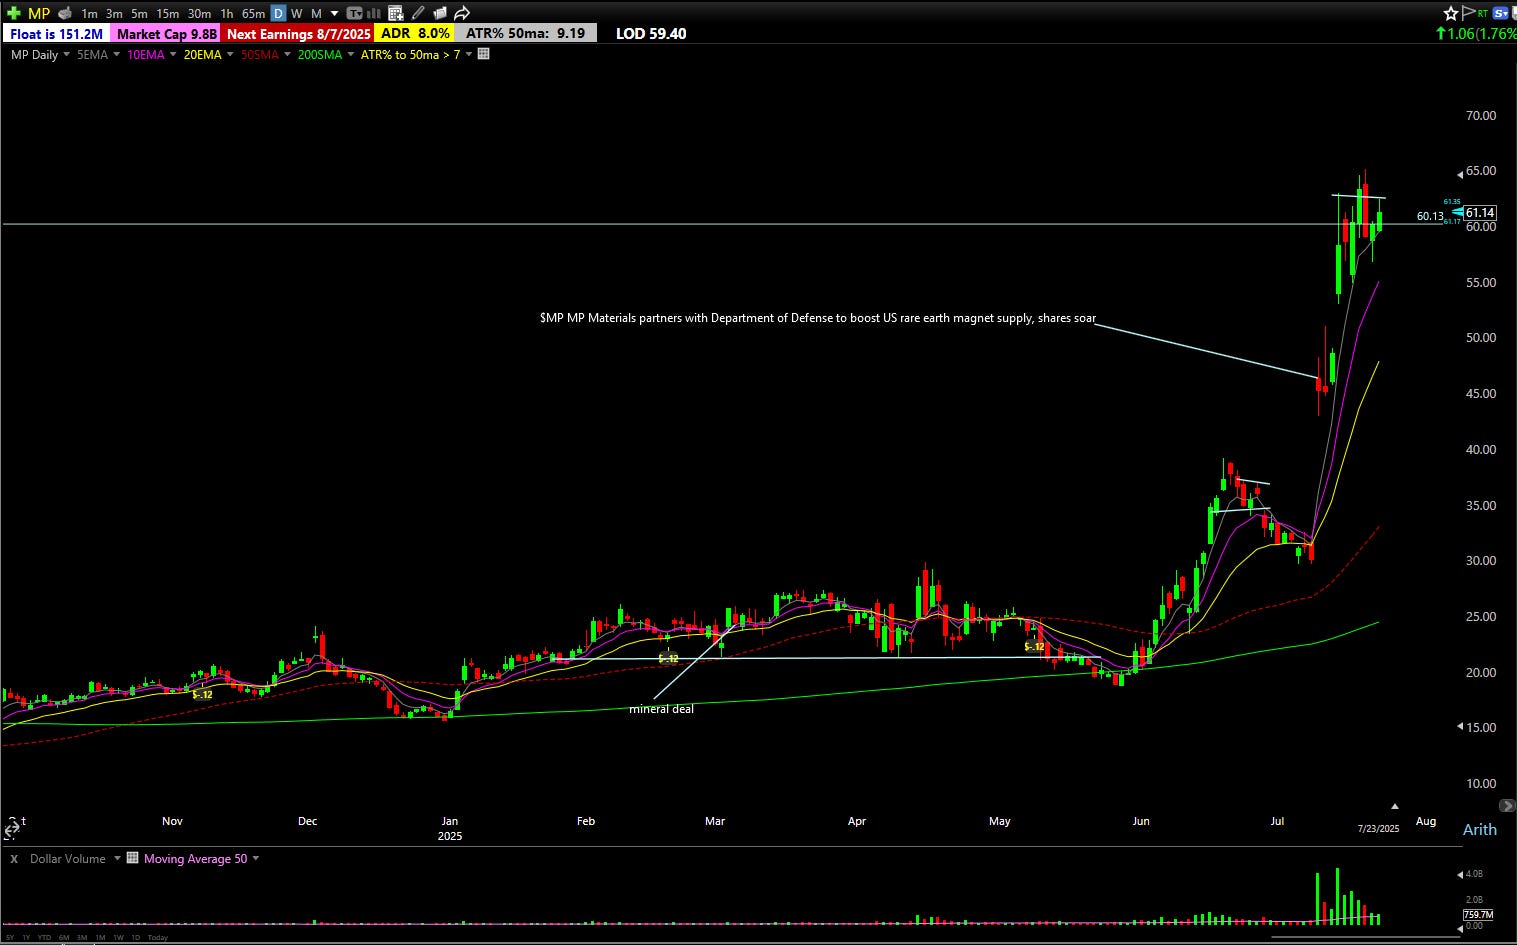Screen dimensions: 1517x945
Task: Switch to 30m timeframe
Action: (200, 14)
